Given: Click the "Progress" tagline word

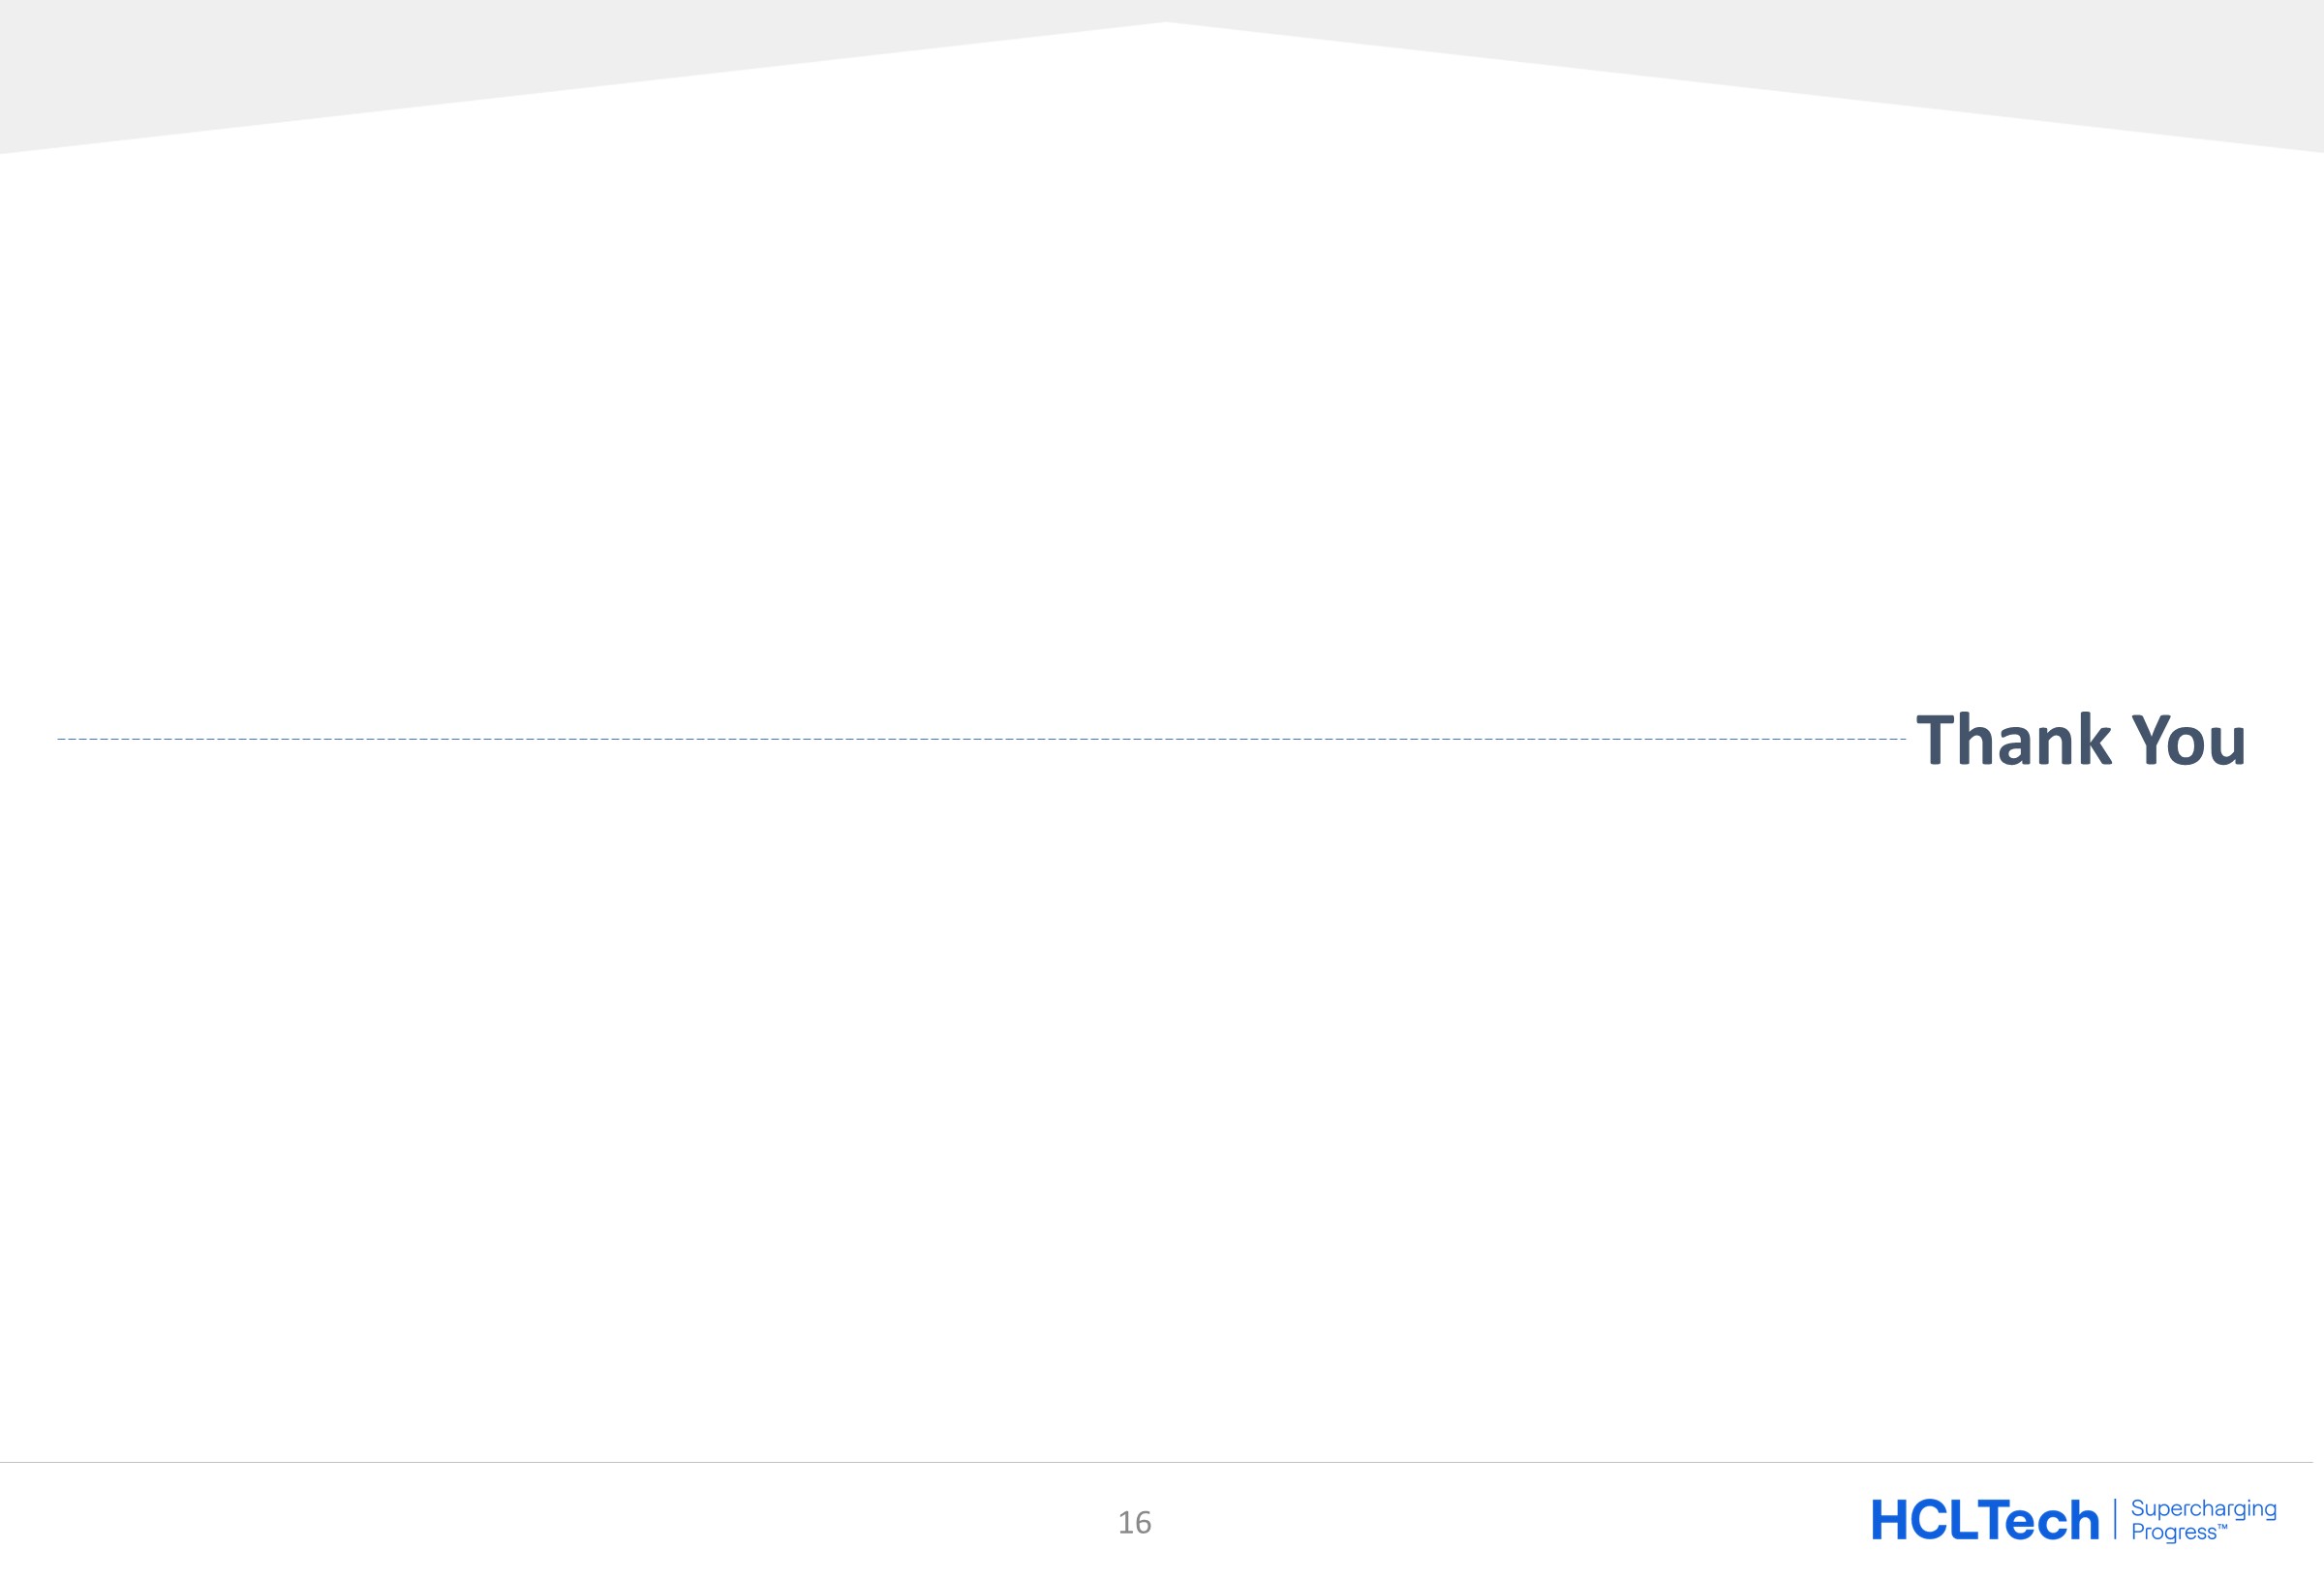Looking at the screenshot, I should (x=2173, y=1532).
